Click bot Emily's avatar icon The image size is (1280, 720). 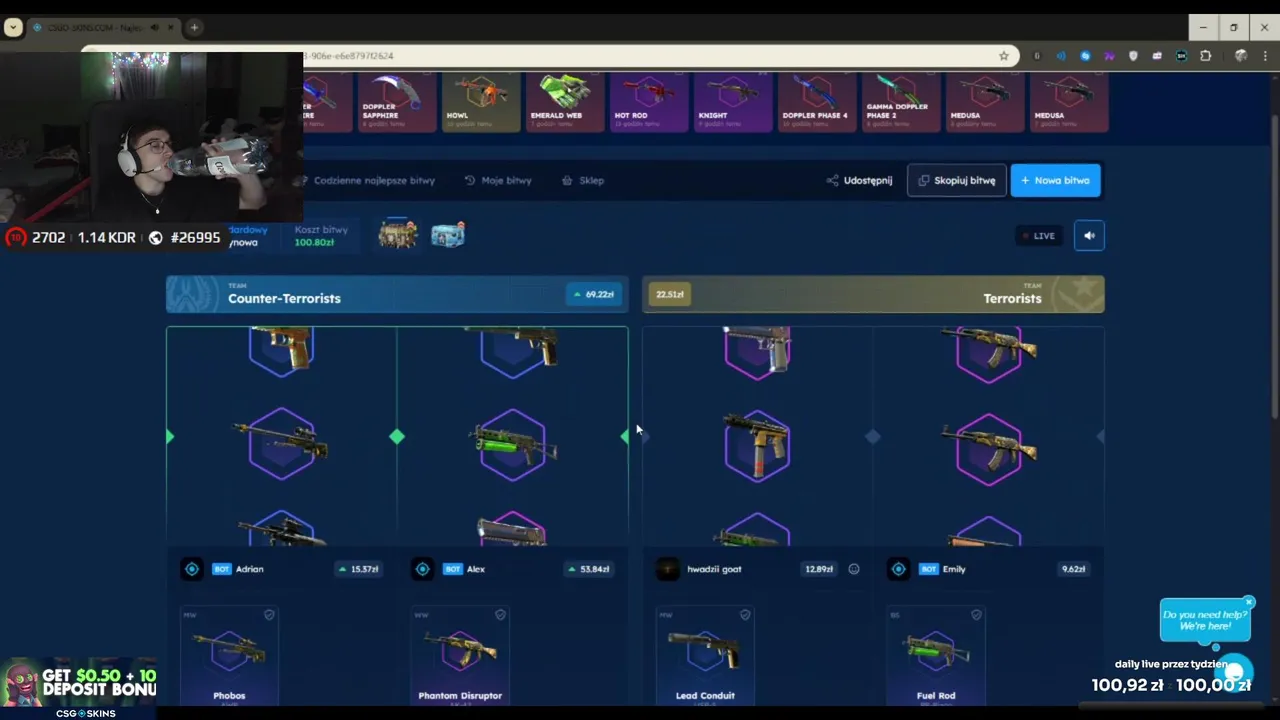click(898, 569)
